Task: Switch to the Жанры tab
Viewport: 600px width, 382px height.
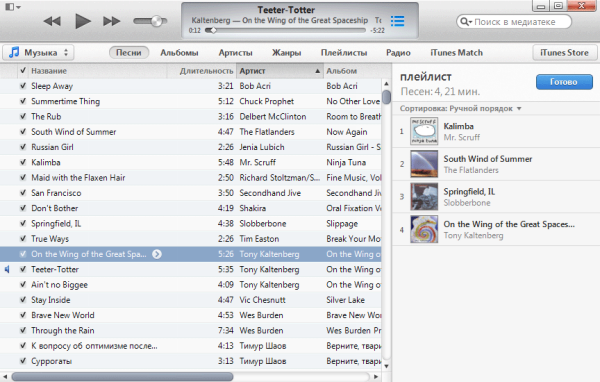Action: tap(286, 52)
